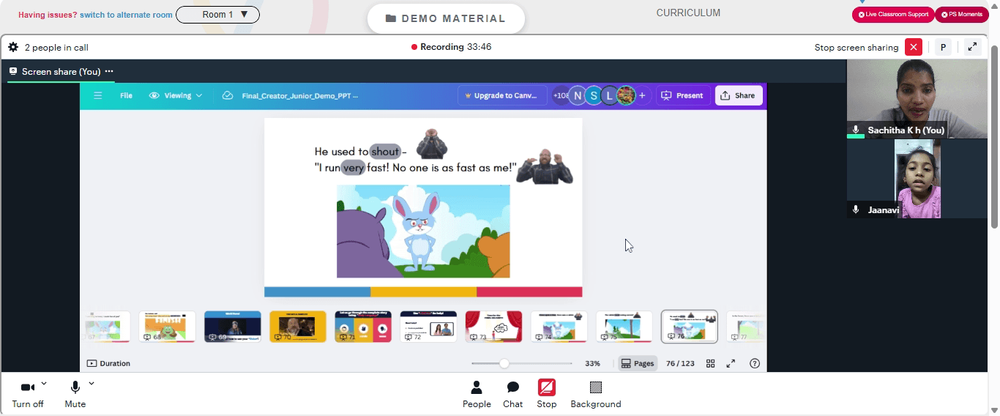Toggle the Duration panel

(108, 364)
